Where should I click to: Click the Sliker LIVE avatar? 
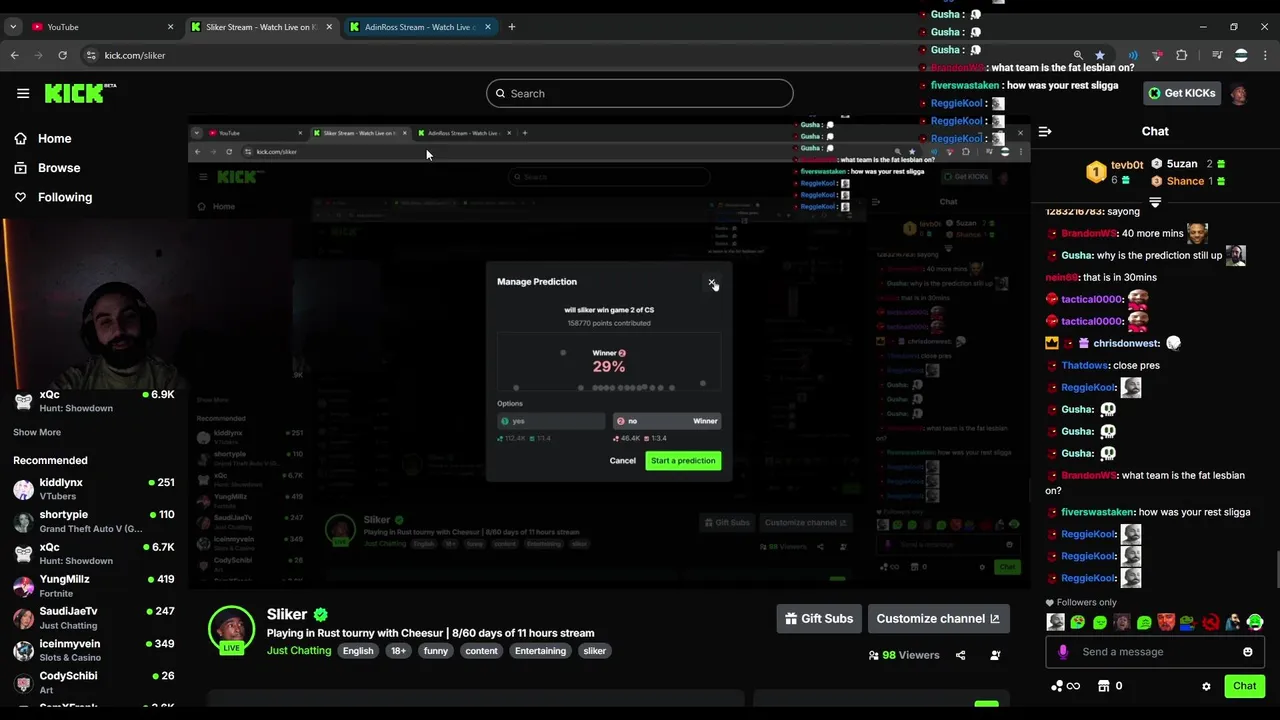tap(231, 630)
